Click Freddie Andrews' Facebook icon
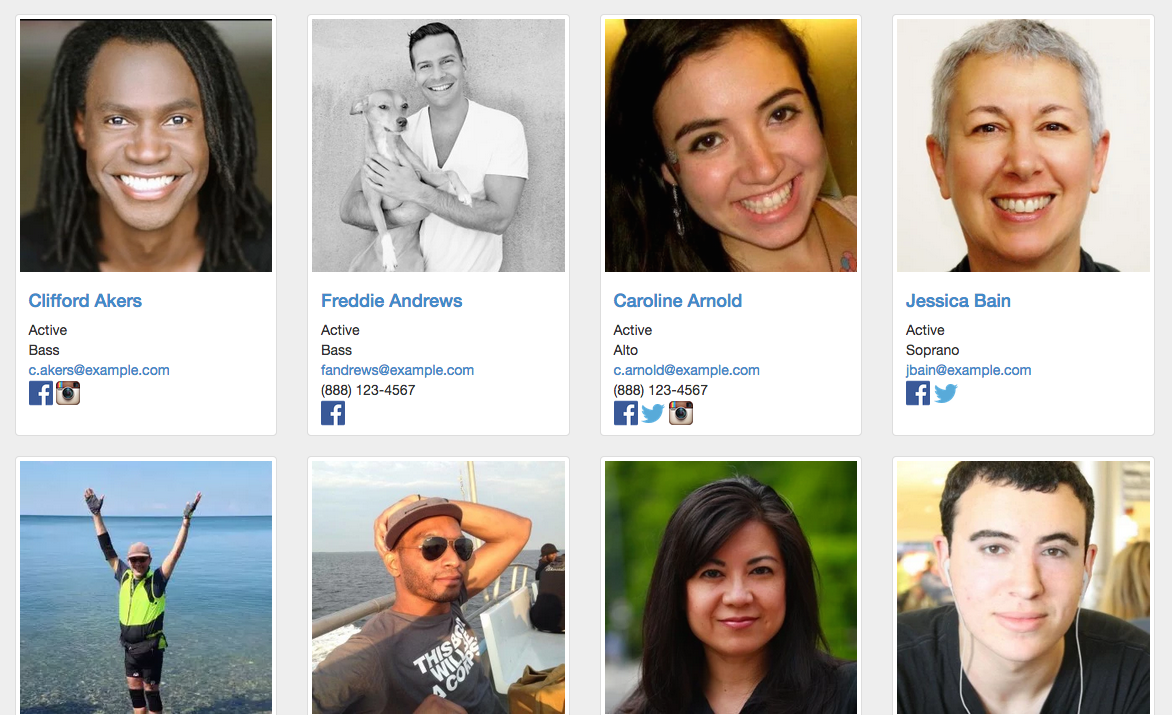This screenshot has width=1172, height=715. coord(333,413)
